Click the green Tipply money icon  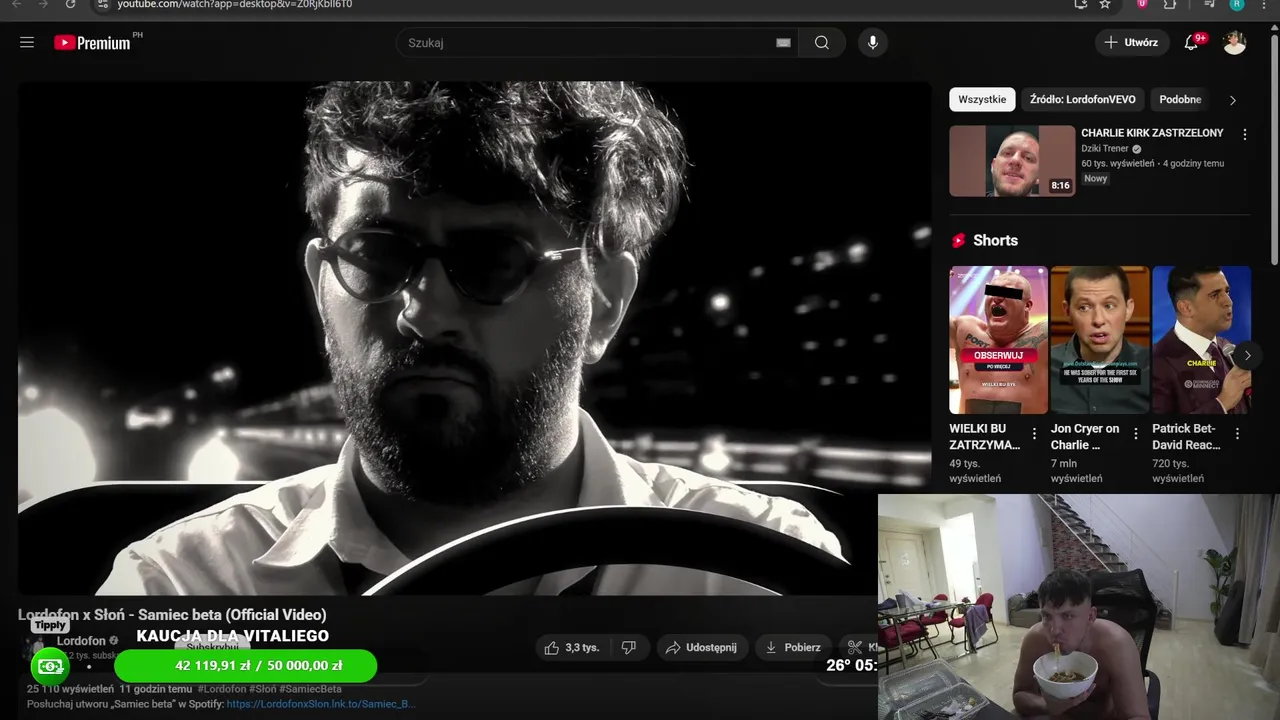(50, 666)
